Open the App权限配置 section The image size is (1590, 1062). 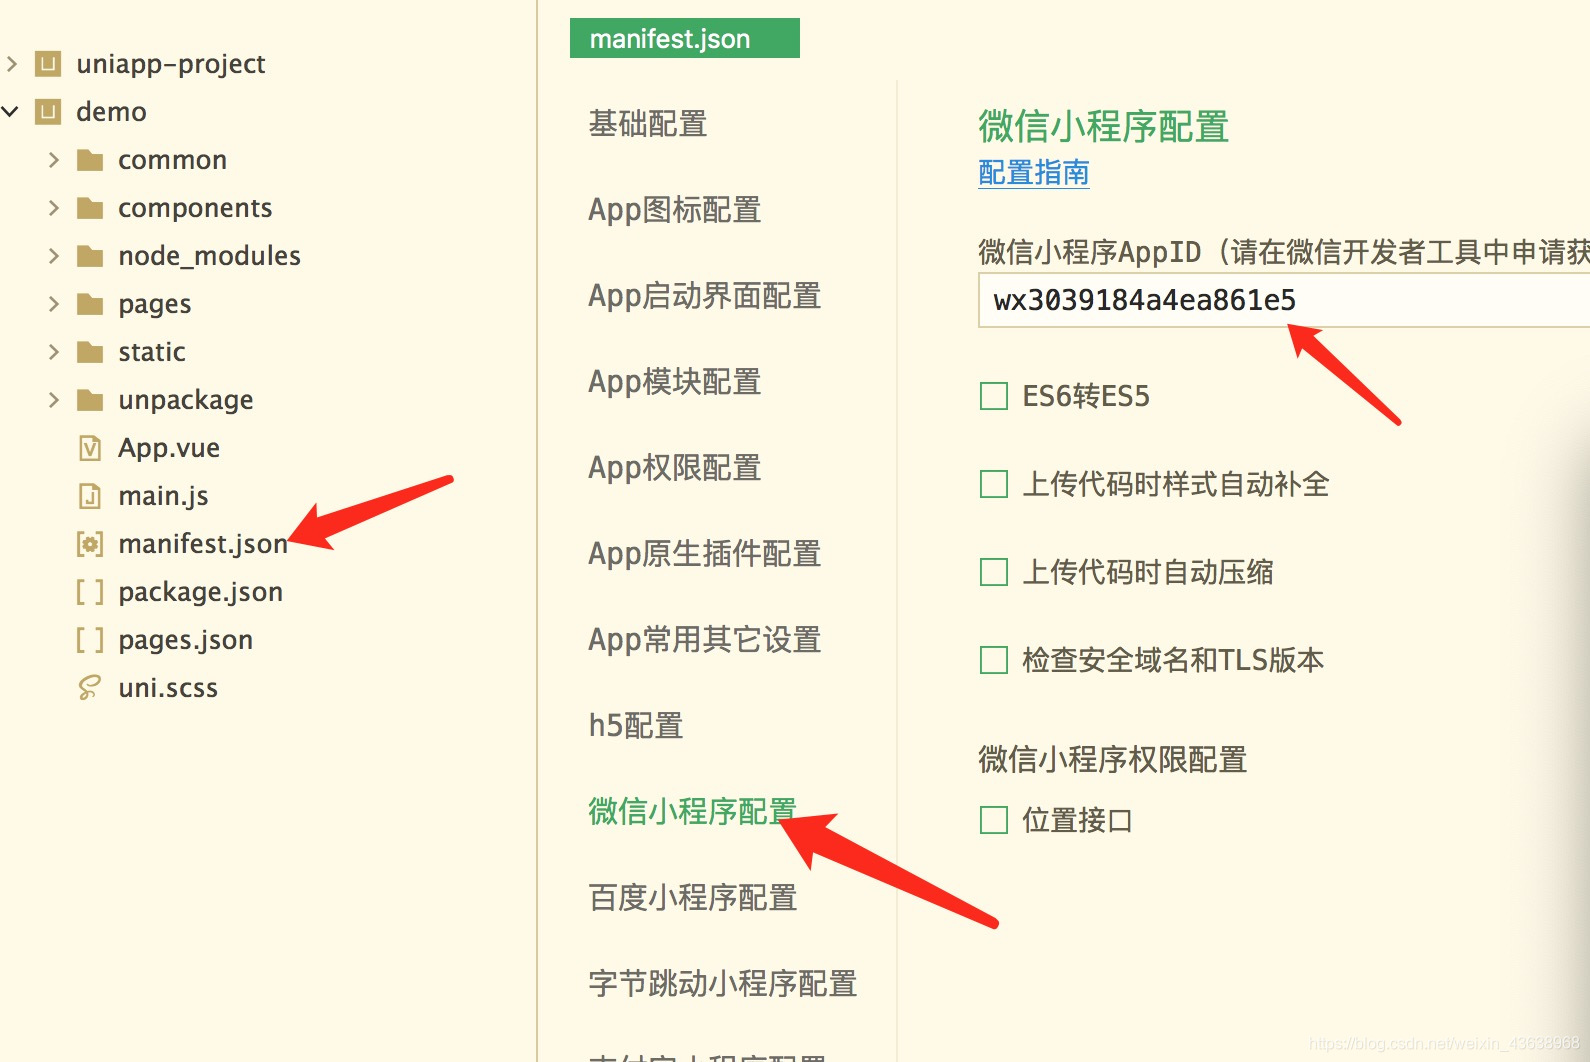pyautogui.click(x=675, y=468)
